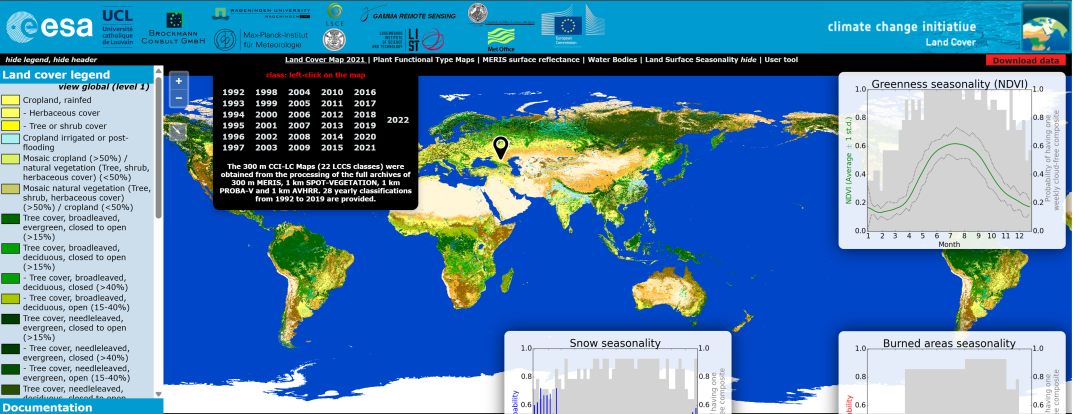Select the Land Surface Seasonality menu item

692,60
